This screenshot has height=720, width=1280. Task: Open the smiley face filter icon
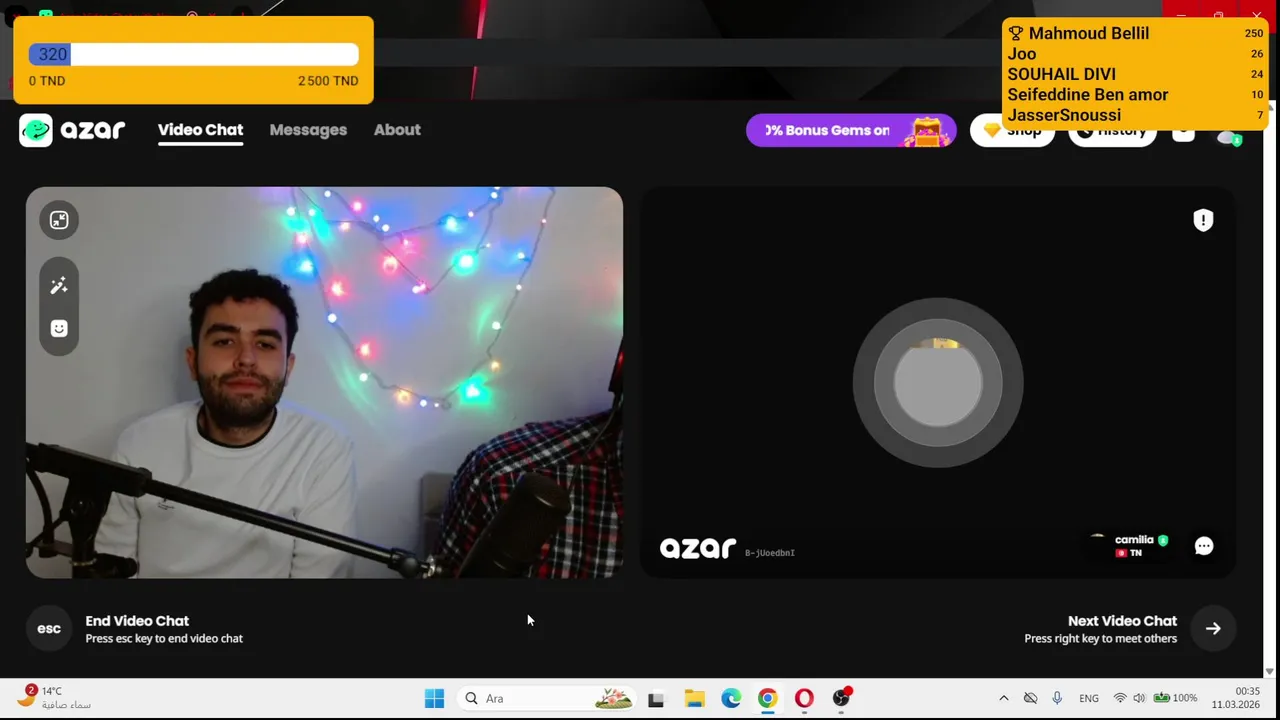coord(59,328)
